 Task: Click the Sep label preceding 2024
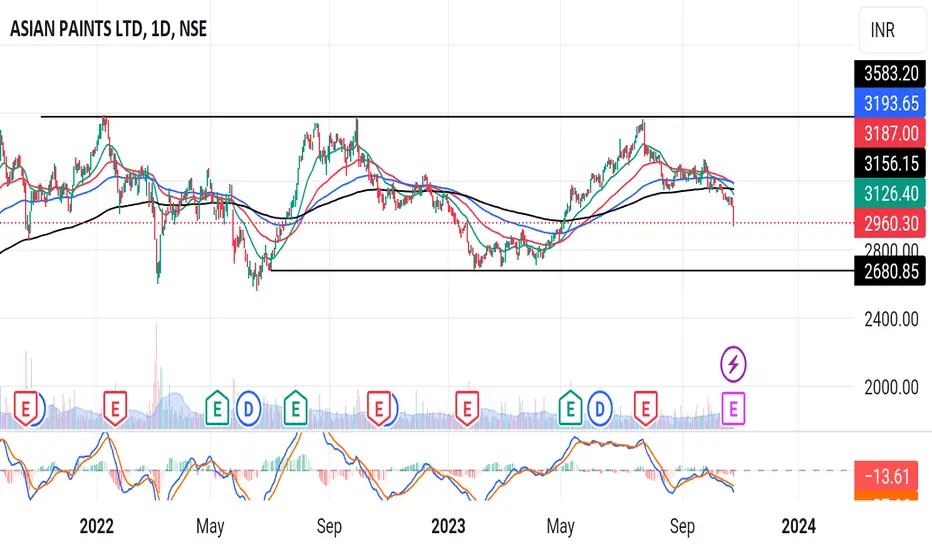pyautogui.click(x=682, y=527)
